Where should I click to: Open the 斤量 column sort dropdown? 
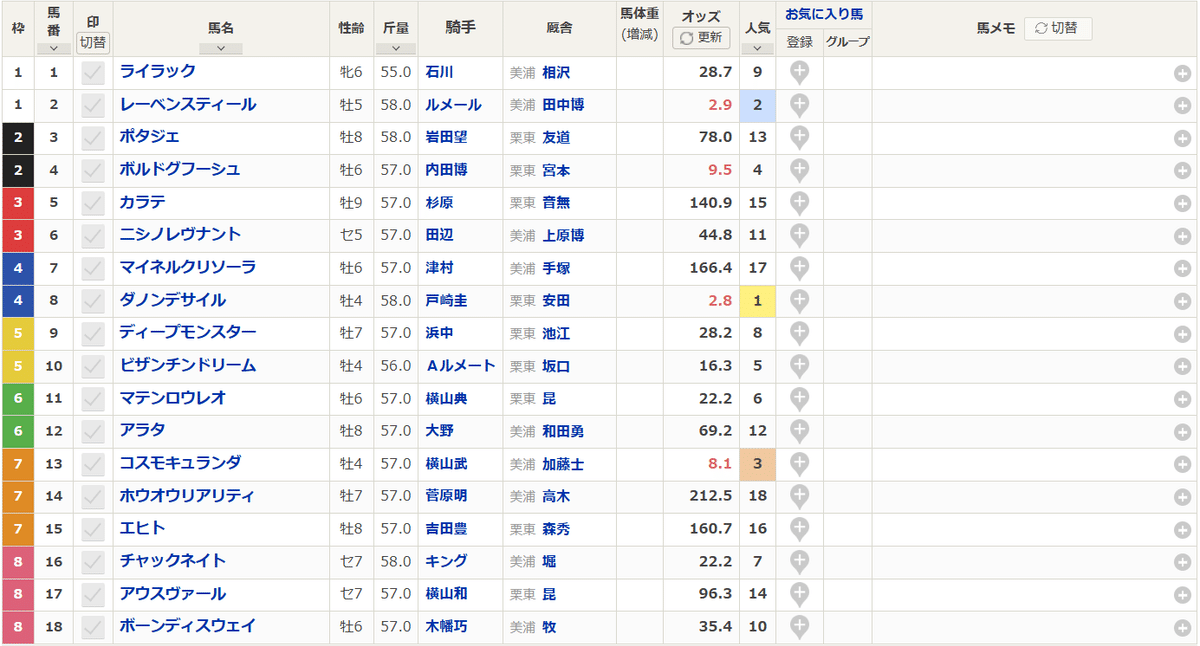point(396,44)
